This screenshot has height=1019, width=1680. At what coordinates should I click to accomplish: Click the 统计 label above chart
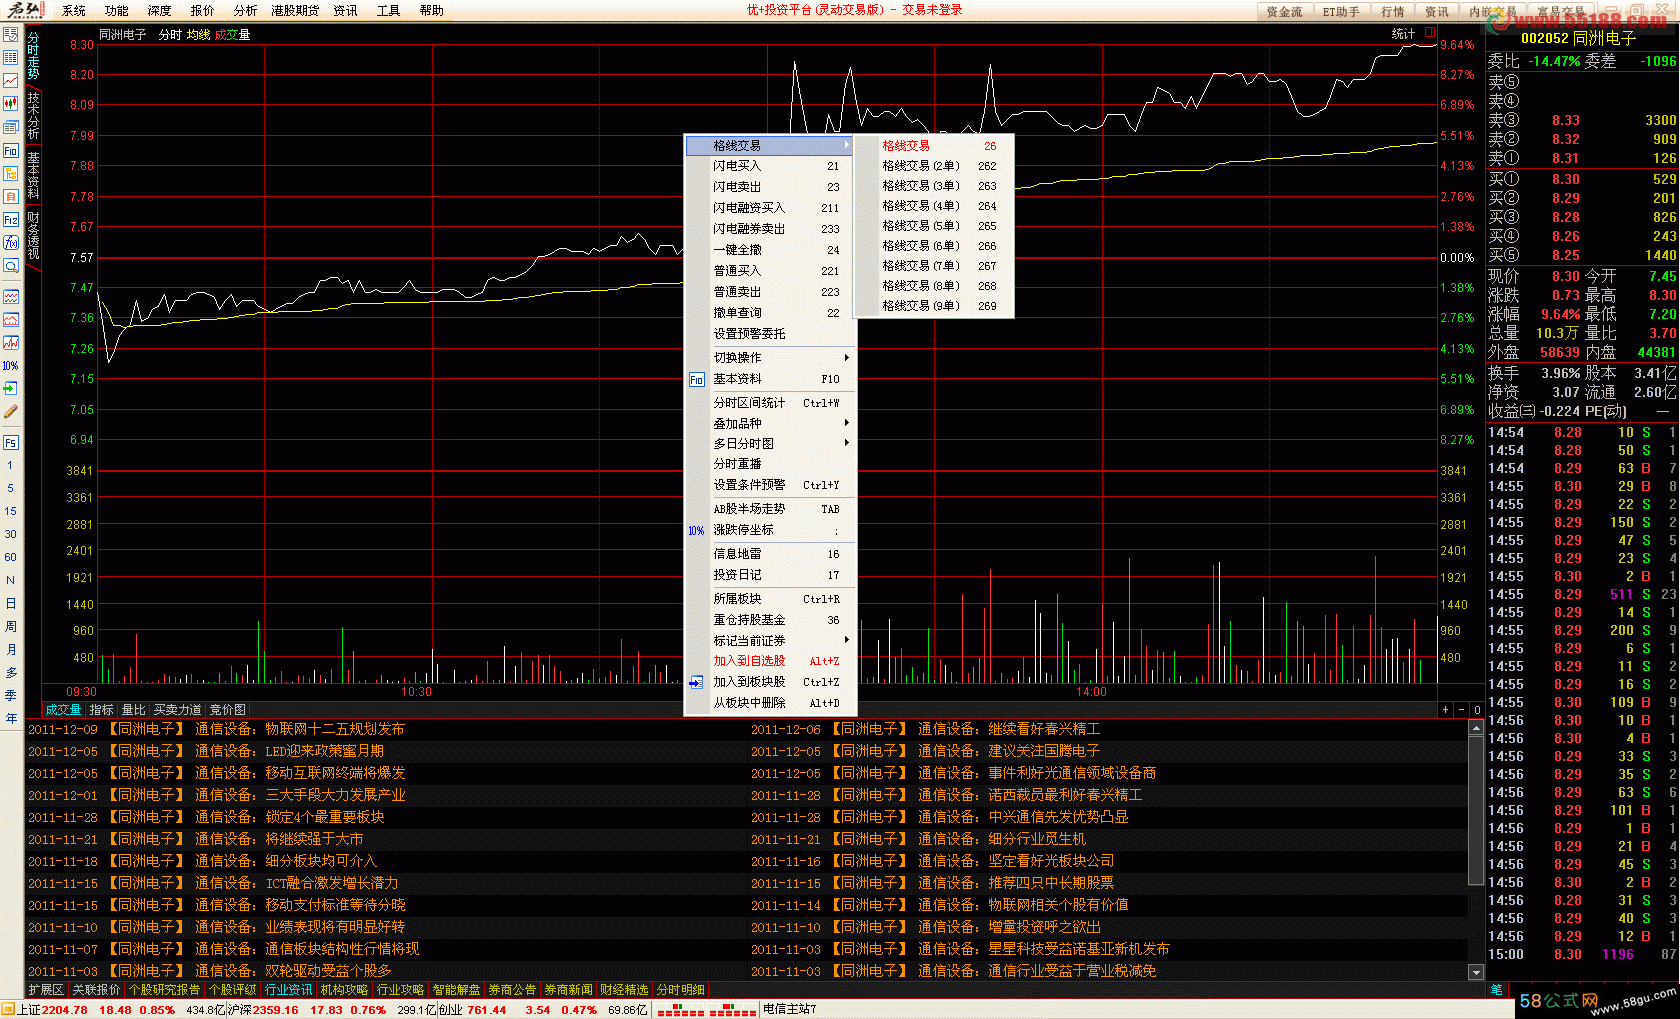pyautogui.click(x=1403, y=34)
